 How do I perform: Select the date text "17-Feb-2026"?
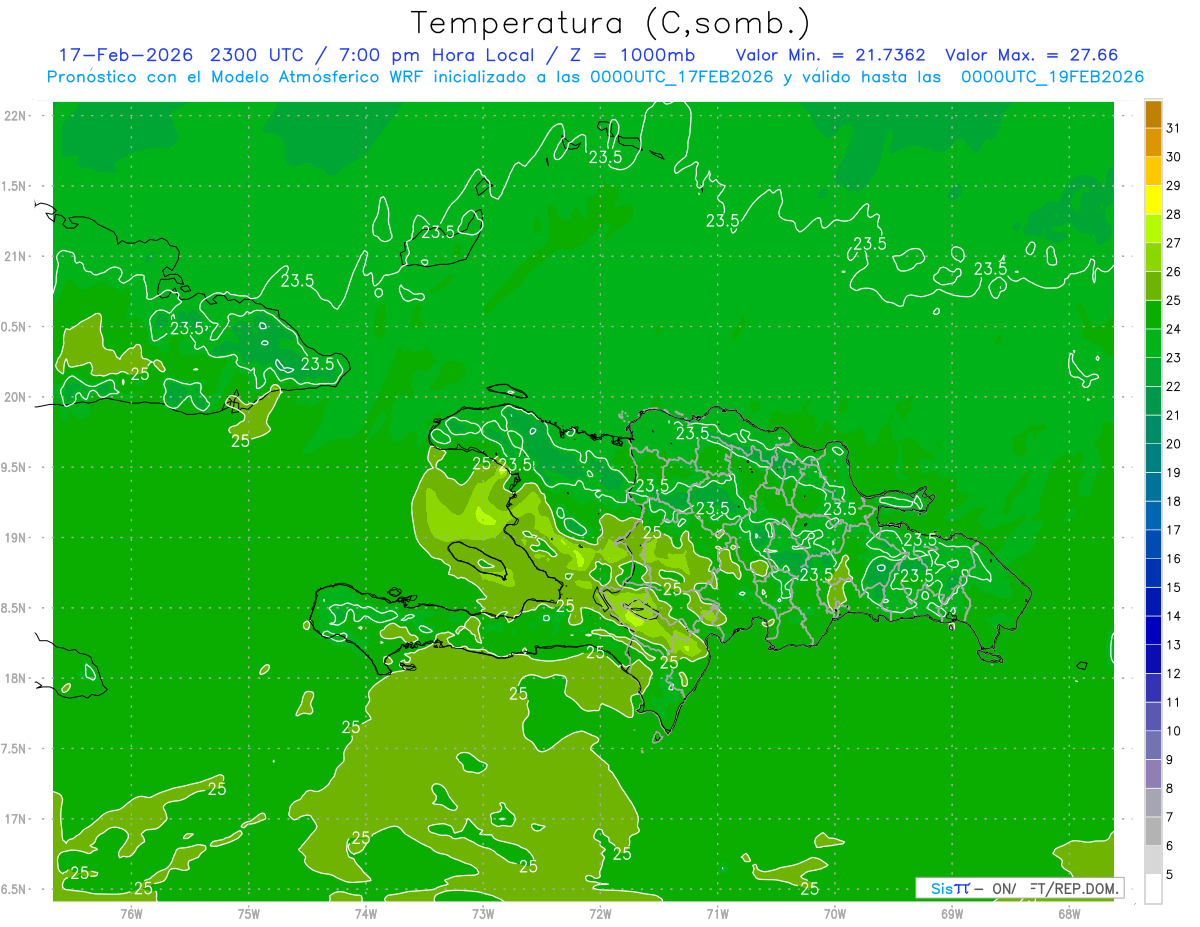click(x=127, y=55)
